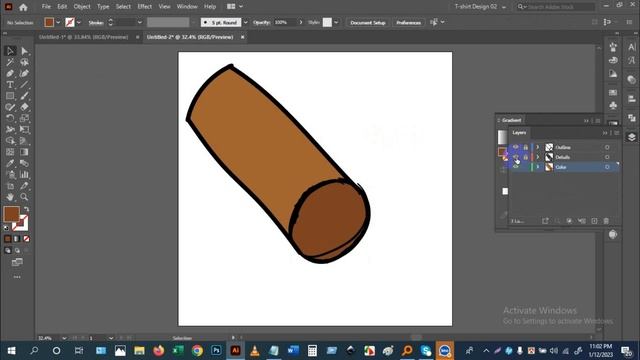Viewport: 640px width, 360px height.
Task: Select the Shape Builder tool
Action: point(10,141)
